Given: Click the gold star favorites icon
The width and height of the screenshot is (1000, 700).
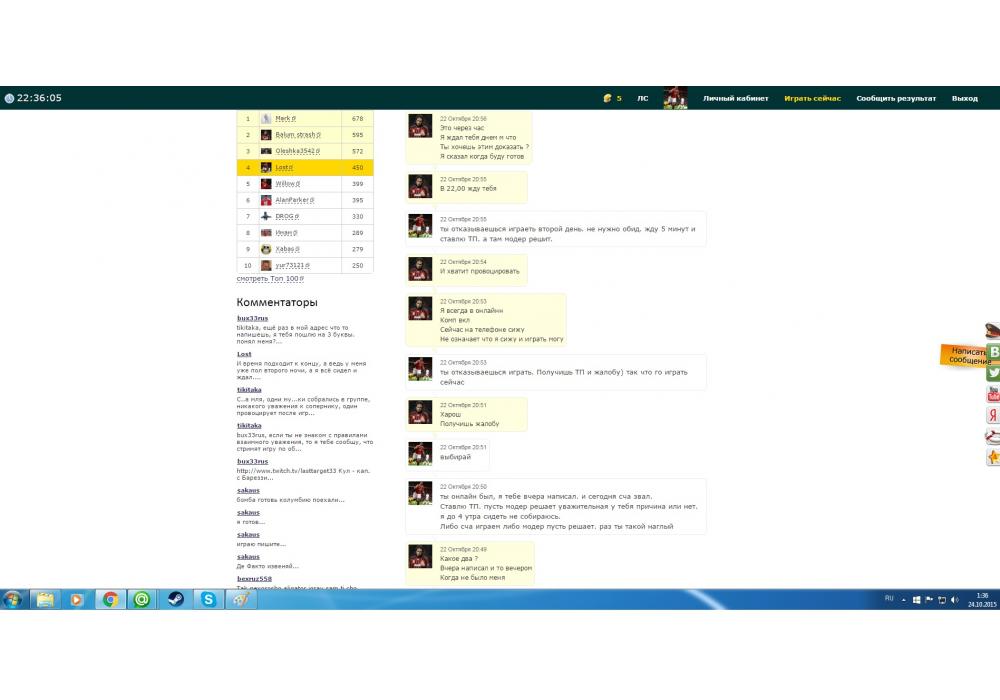Looking at the screenshot, I should (x=993, y=457).
